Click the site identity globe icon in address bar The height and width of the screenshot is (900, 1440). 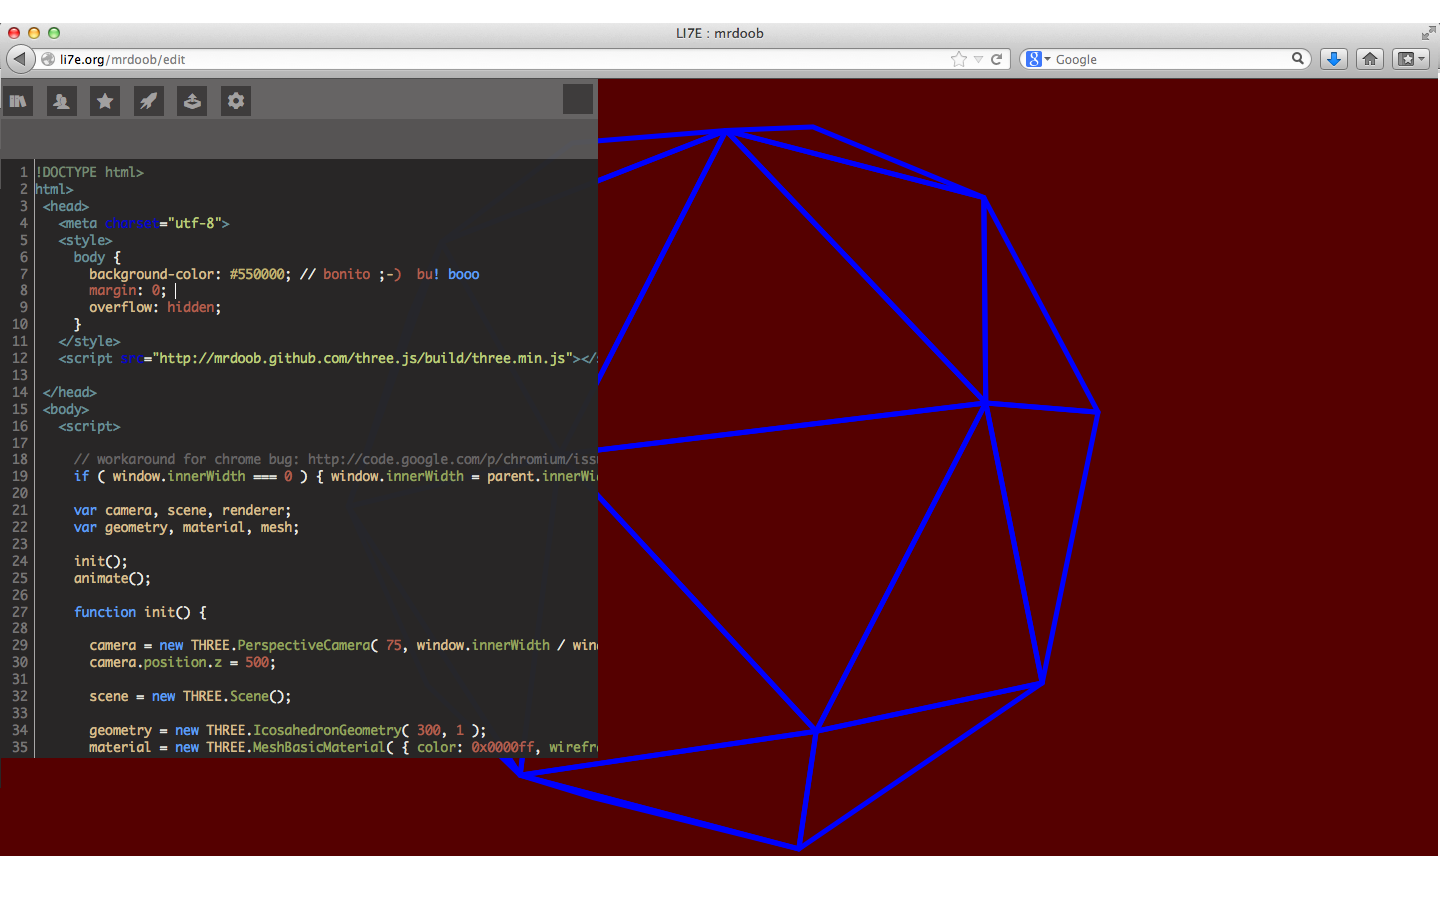tap(48, 59)
